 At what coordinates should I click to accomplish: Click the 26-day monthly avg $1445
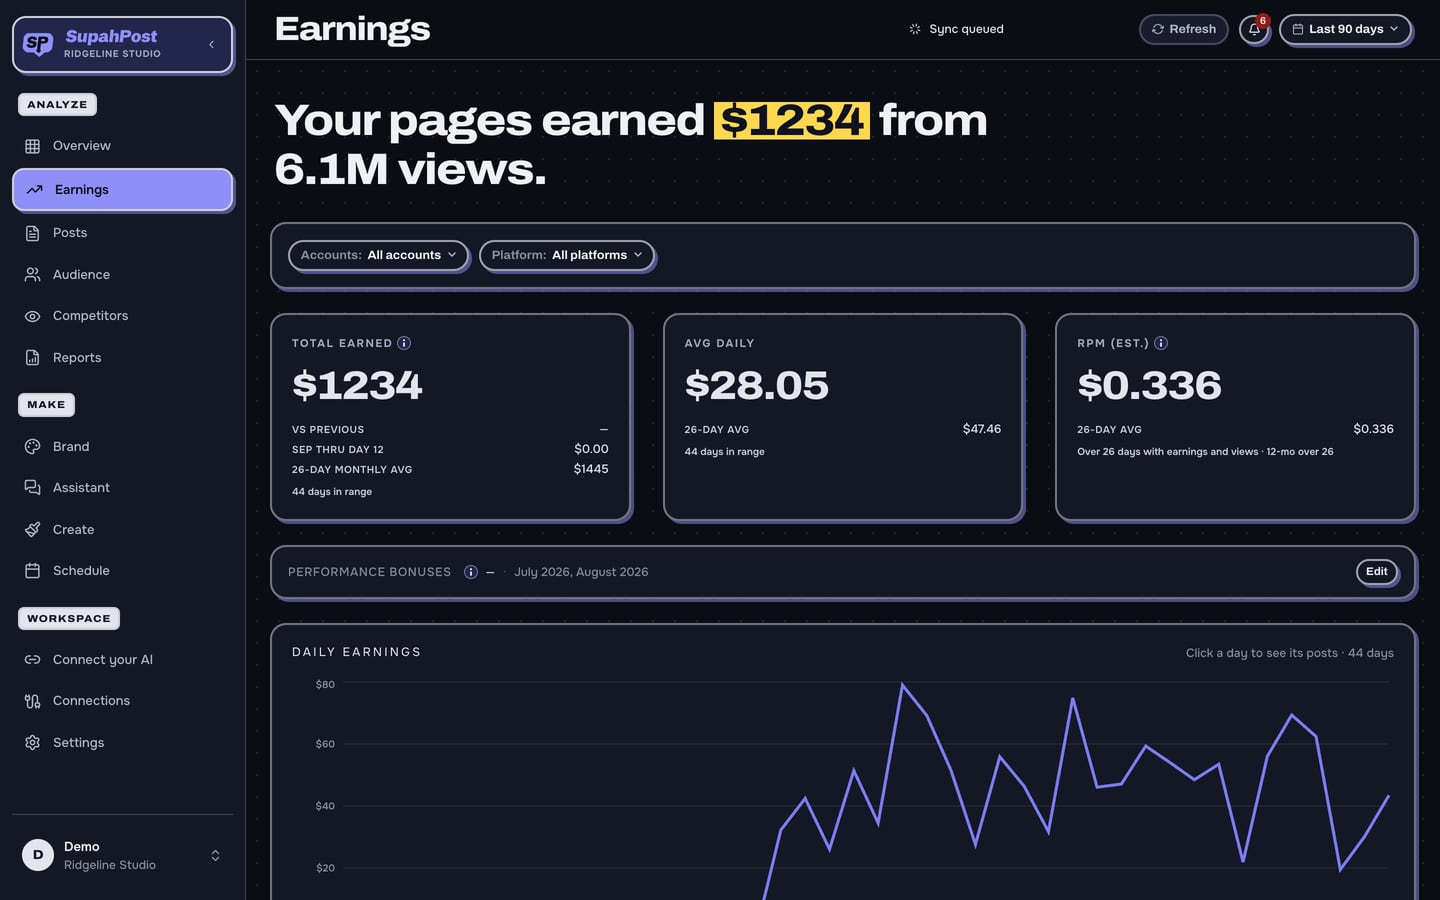coord(591,469)
